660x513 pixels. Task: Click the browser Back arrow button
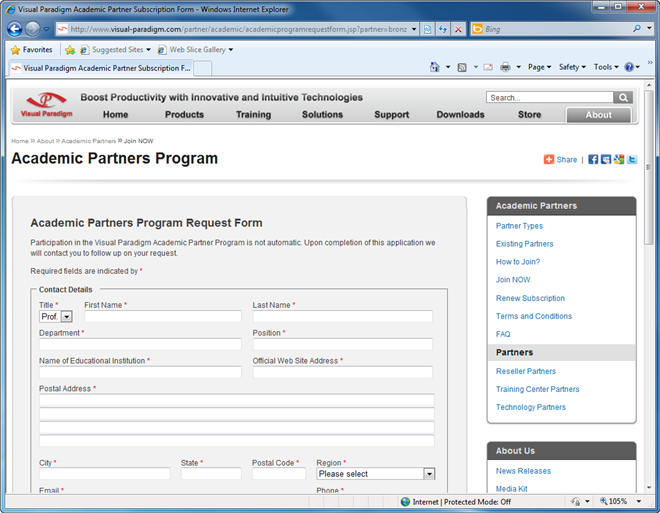[15, 29]
